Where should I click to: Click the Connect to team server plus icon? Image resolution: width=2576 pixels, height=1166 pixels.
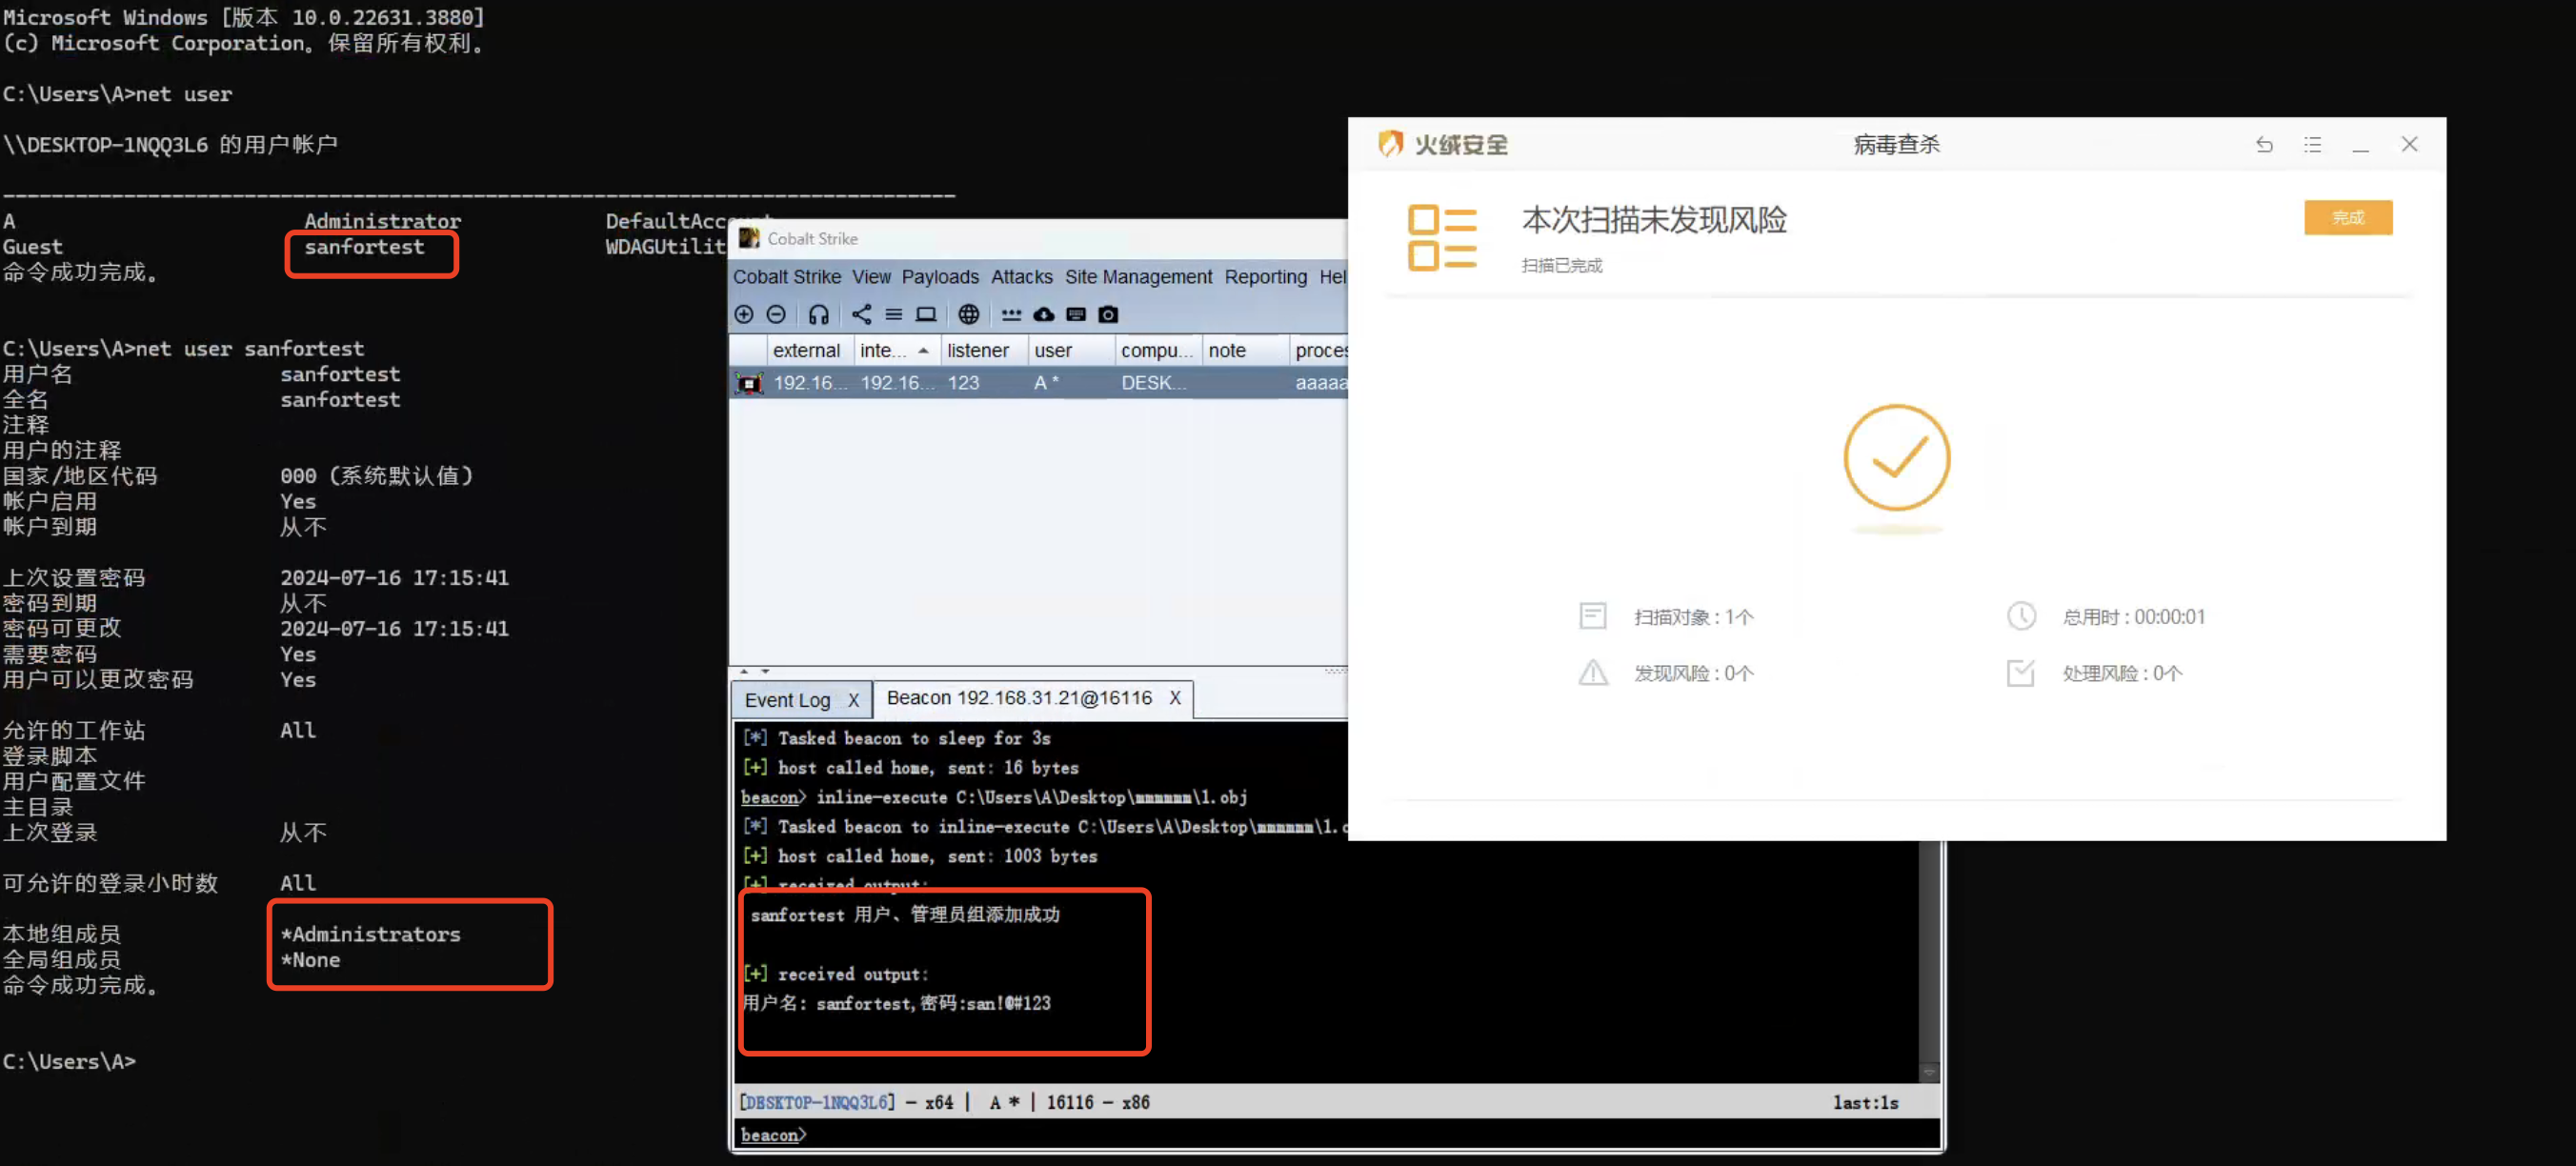tap(743, 314)
